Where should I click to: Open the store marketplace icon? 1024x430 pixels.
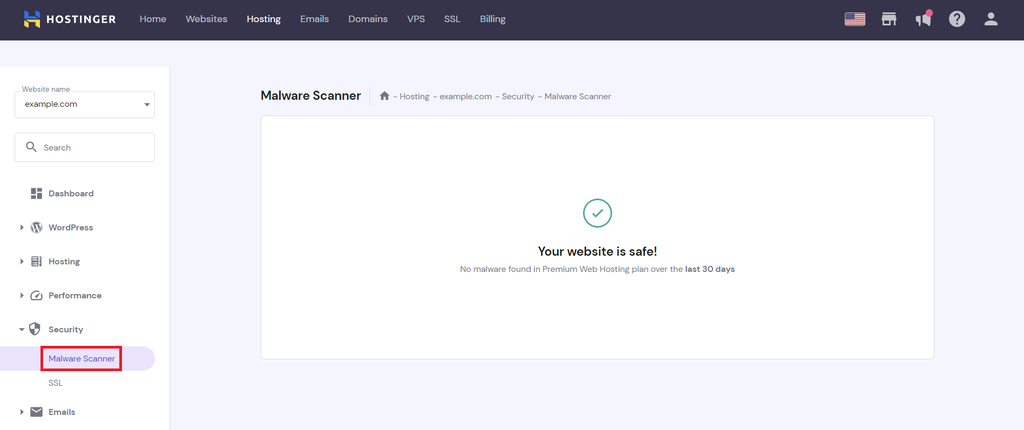click(x=888, y=19)
